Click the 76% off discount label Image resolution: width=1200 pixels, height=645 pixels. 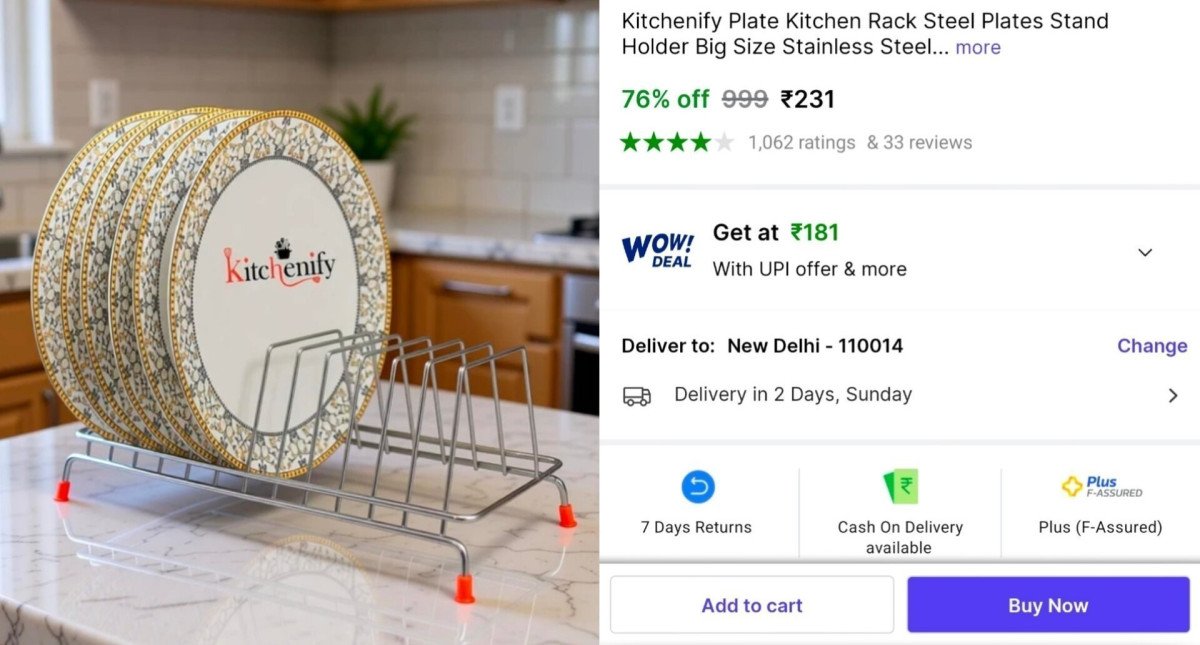665,99
